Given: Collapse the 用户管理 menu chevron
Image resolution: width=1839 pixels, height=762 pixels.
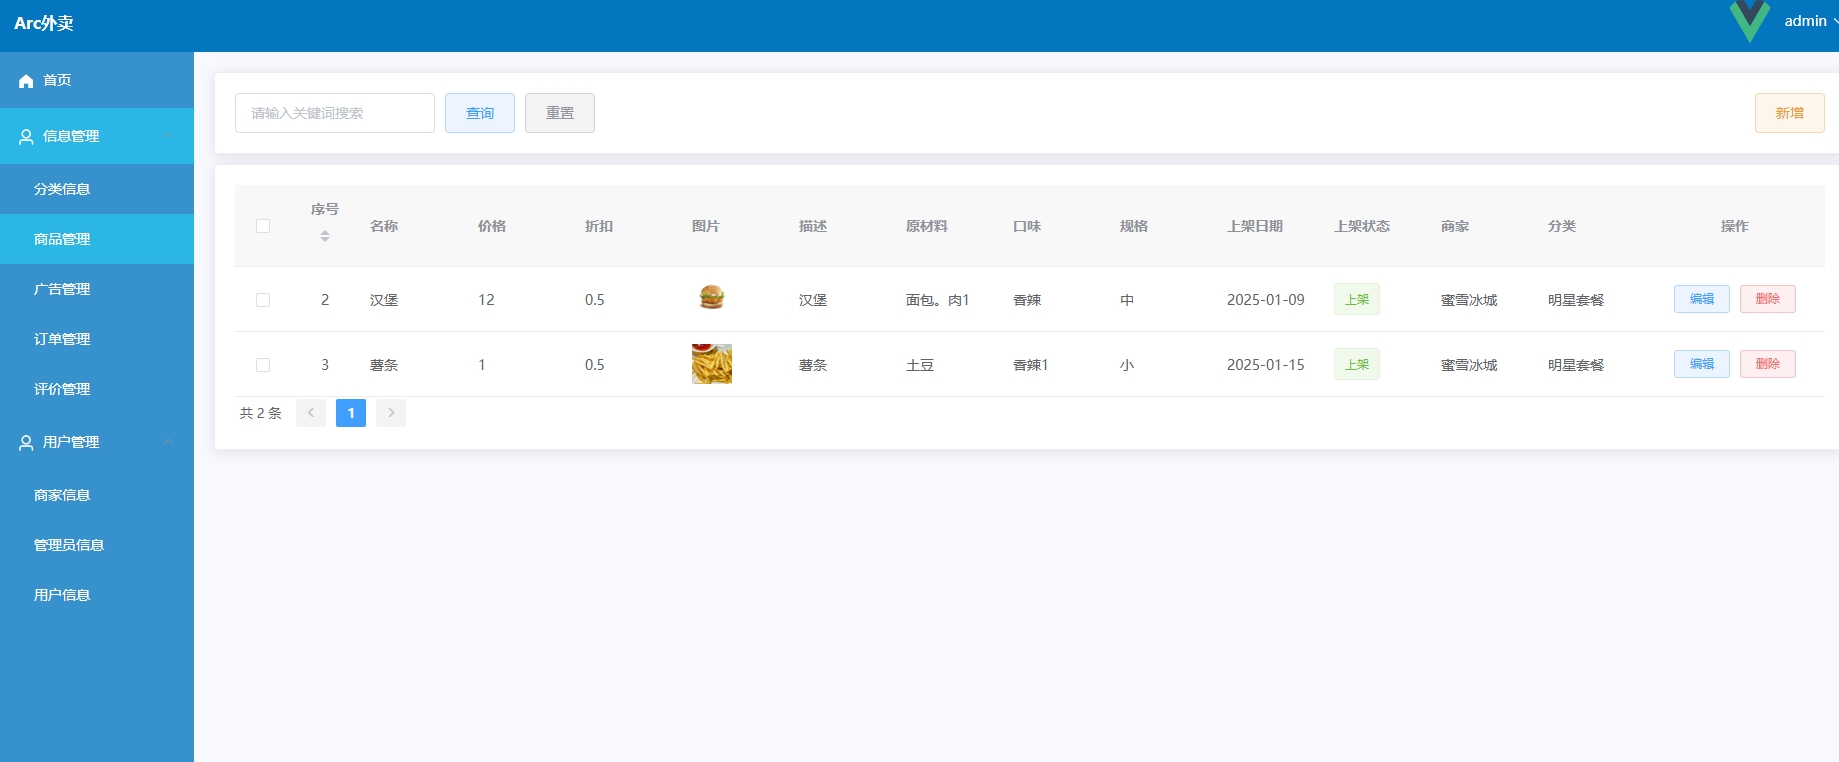Looking at the screenshot, I should 168,442.
